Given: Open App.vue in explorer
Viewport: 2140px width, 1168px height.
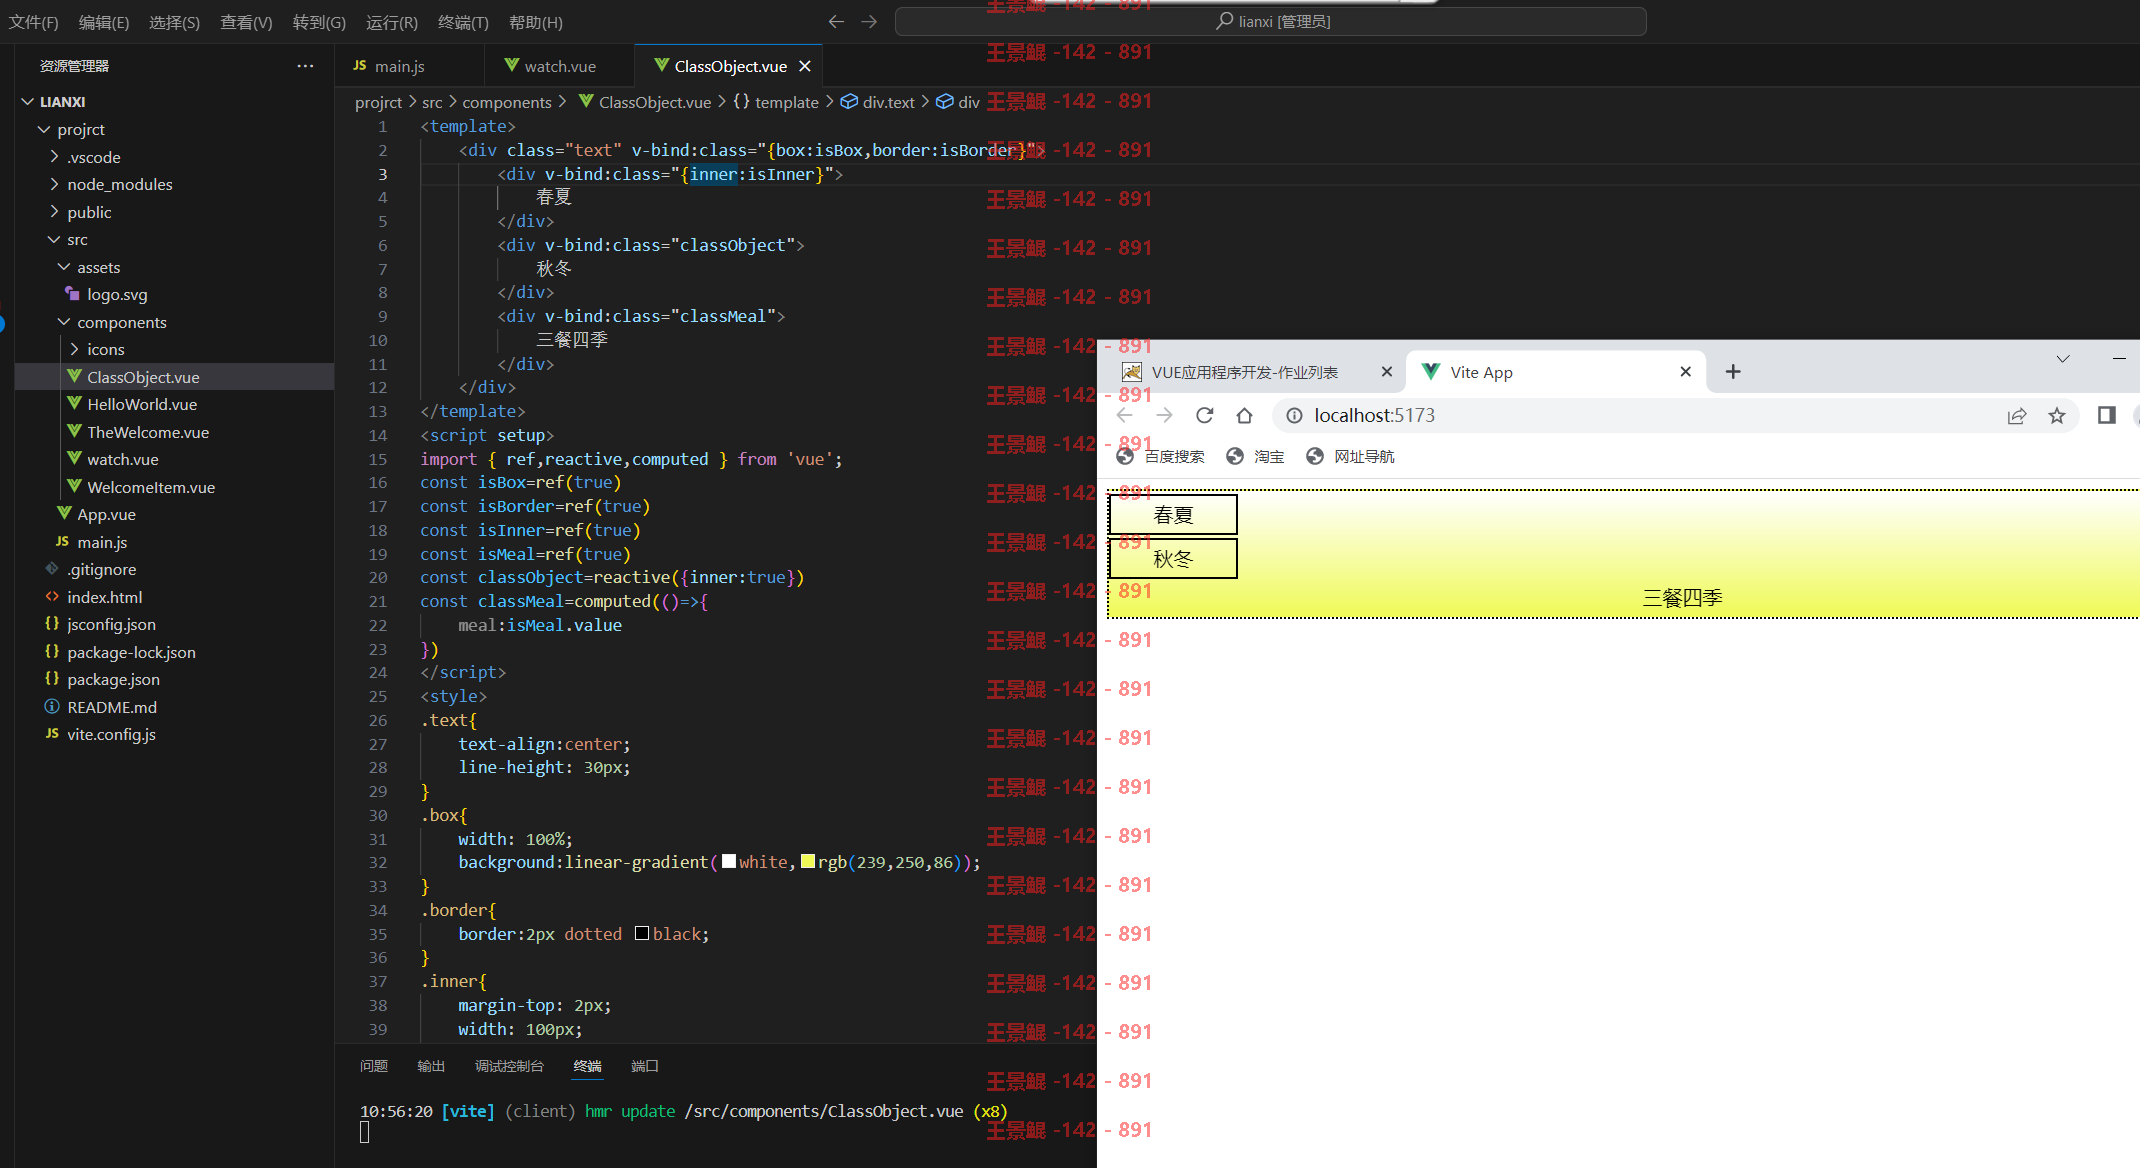Looking at the screenshot, I should pos(106,514).
